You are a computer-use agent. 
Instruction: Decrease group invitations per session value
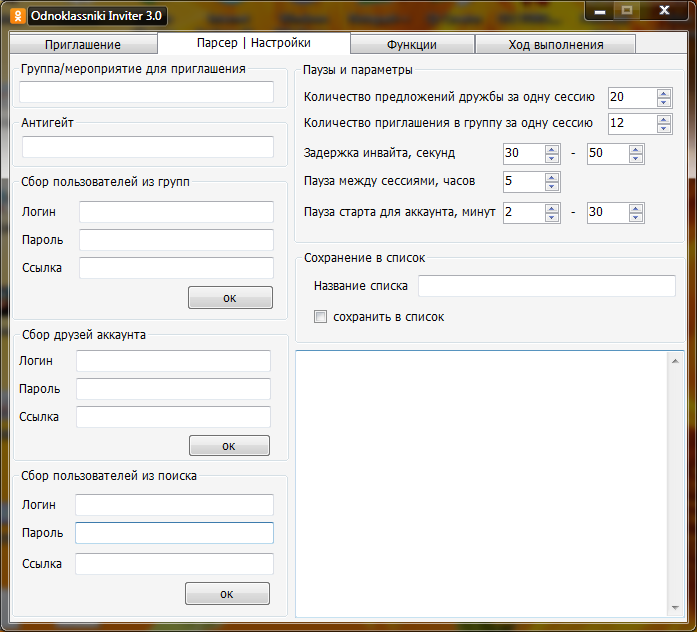[664, 128]
